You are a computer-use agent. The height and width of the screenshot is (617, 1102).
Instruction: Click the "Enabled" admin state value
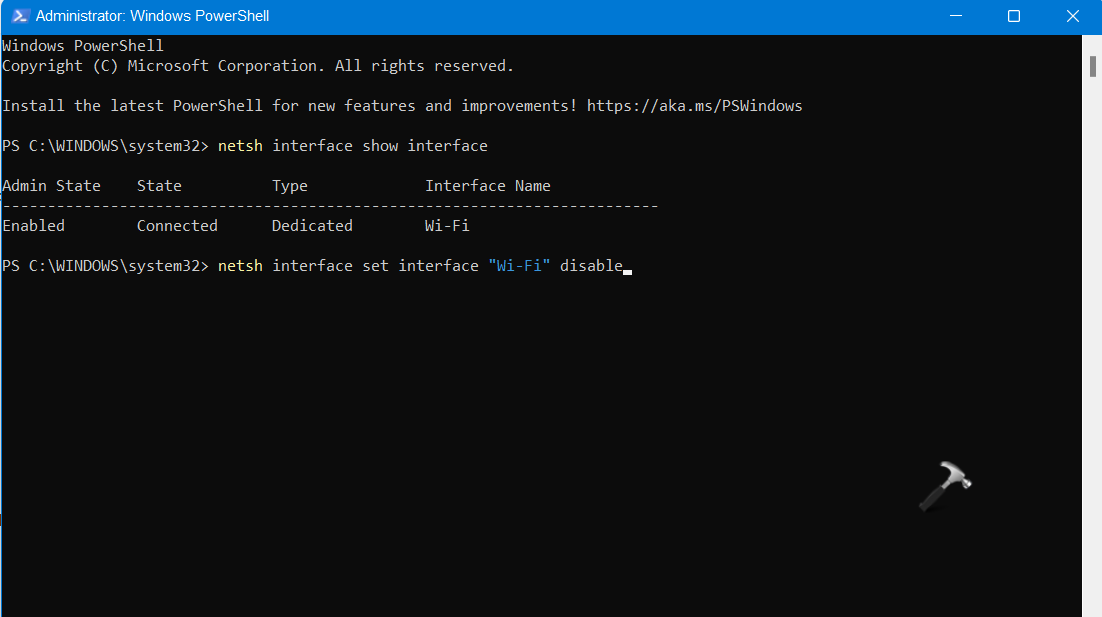pyautogui.click(x=33, y=226)
